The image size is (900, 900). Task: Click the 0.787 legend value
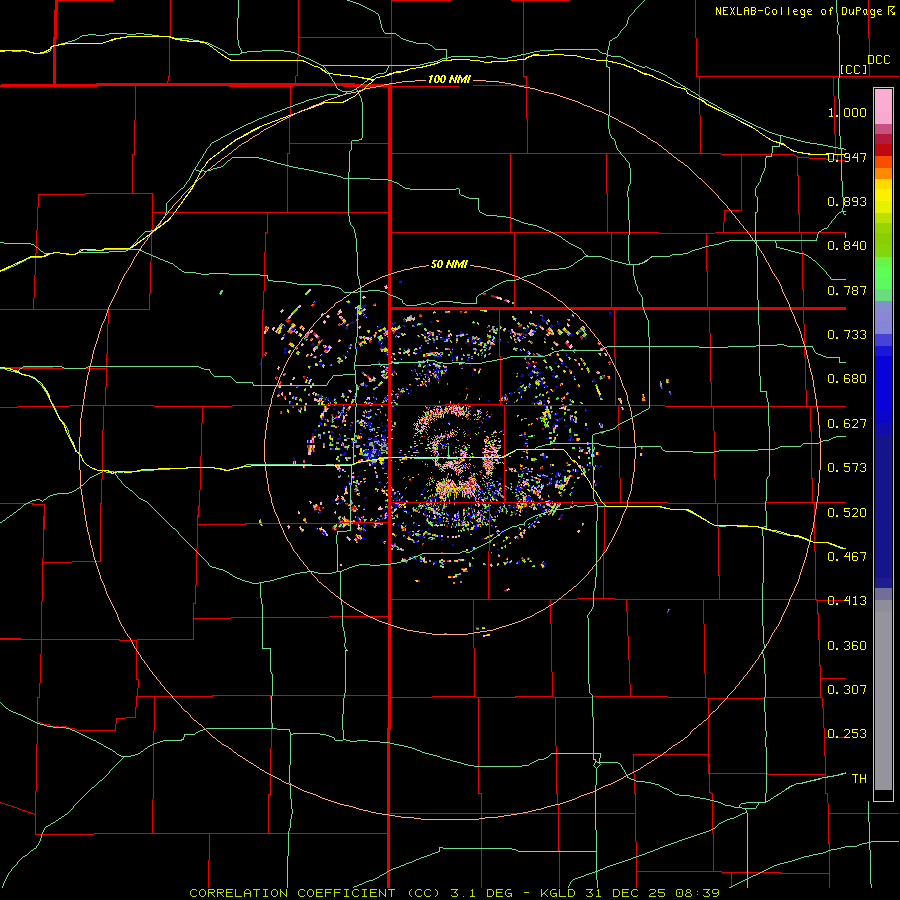847,290
